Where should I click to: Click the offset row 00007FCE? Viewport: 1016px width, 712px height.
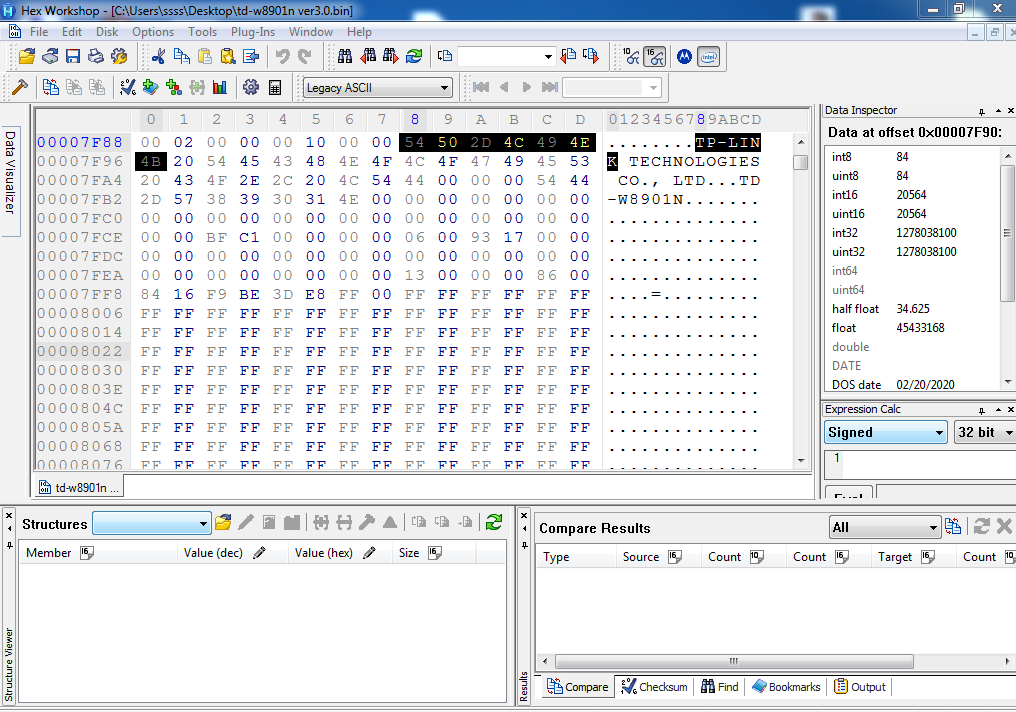(x=80, y=237)
